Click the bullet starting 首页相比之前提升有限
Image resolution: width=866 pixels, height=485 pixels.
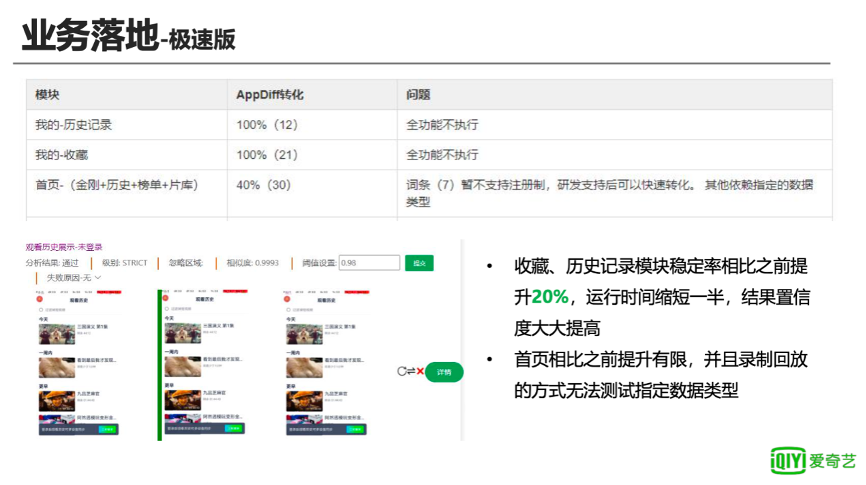[x=661, y=375]
